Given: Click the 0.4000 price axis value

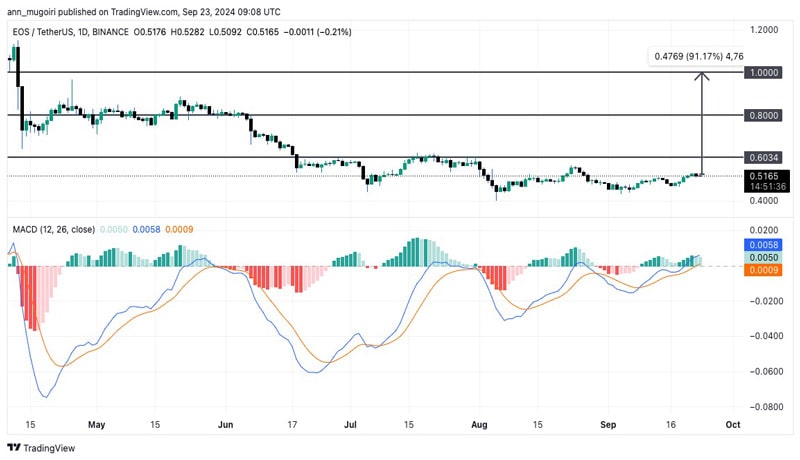Looking at the screenshot, I should (x=764, y=201).
